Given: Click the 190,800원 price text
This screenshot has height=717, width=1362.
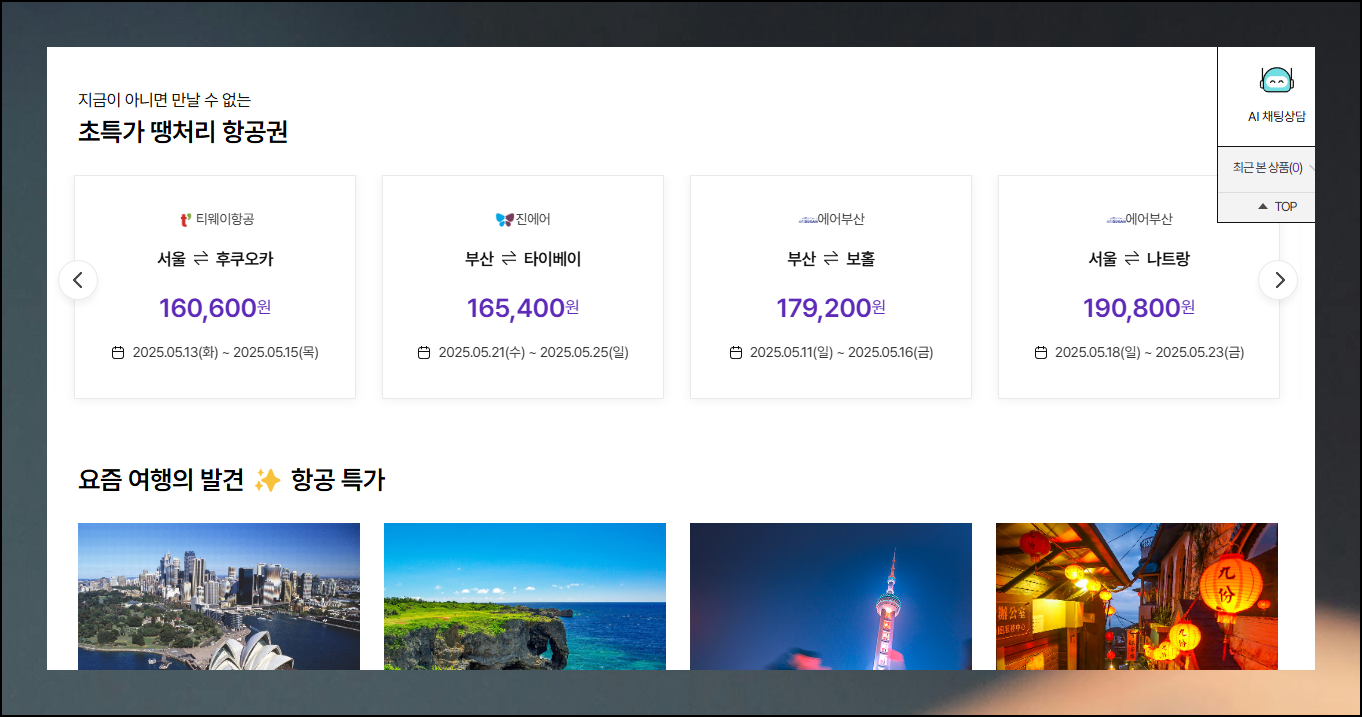Looking at the screenshot, I should (1139, 308).
